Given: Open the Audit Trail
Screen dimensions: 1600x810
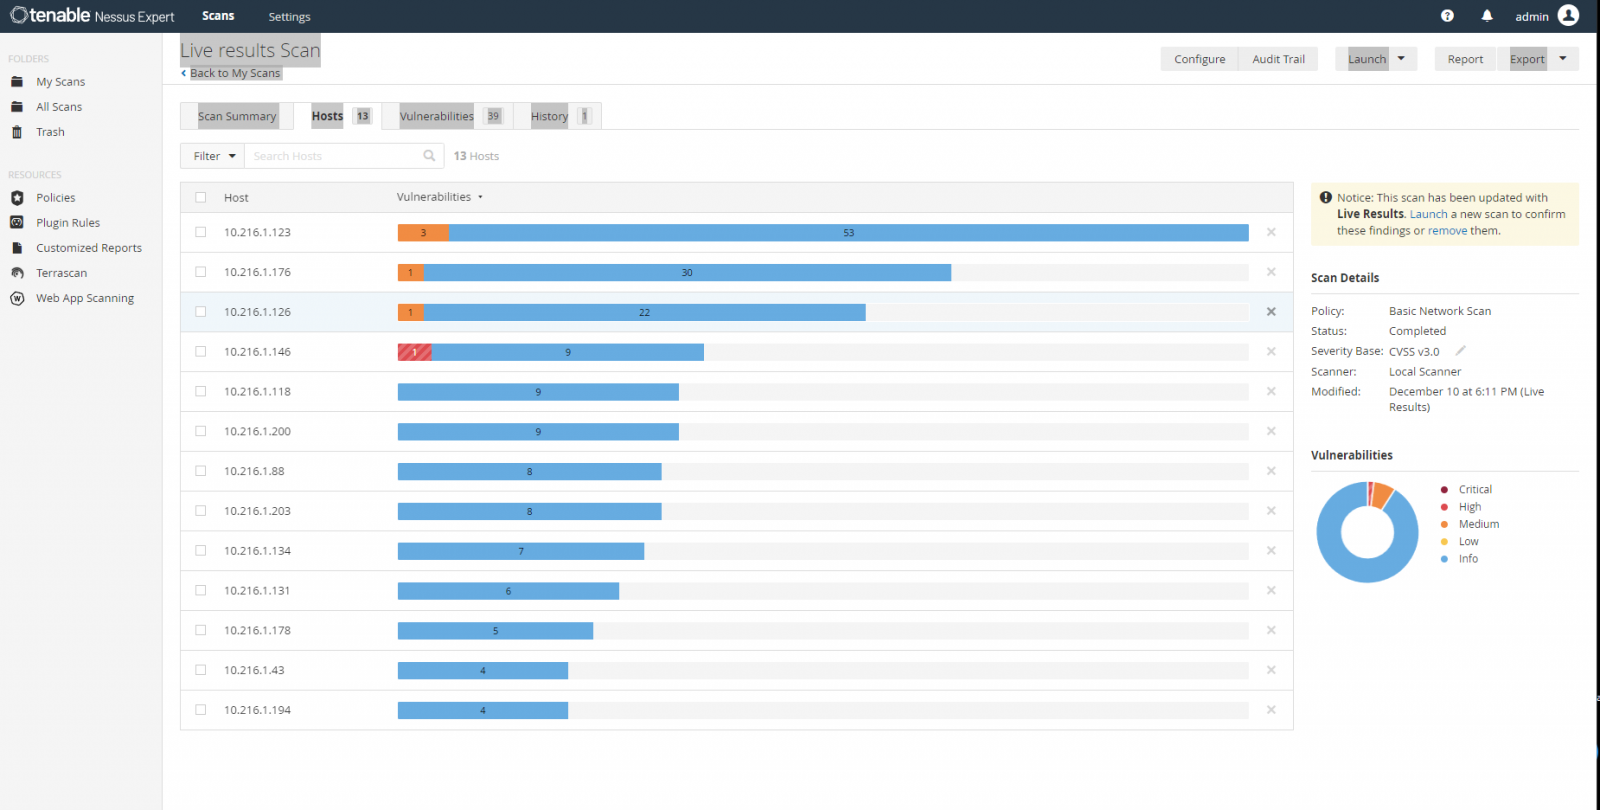Looking at the screenshot, I should click(1278, 59).
